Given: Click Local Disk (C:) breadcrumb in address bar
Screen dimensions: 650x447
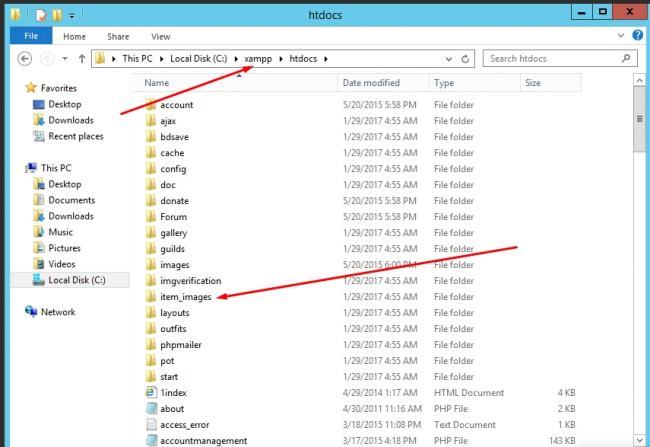Looking at the screenshot, I should 199,59.
